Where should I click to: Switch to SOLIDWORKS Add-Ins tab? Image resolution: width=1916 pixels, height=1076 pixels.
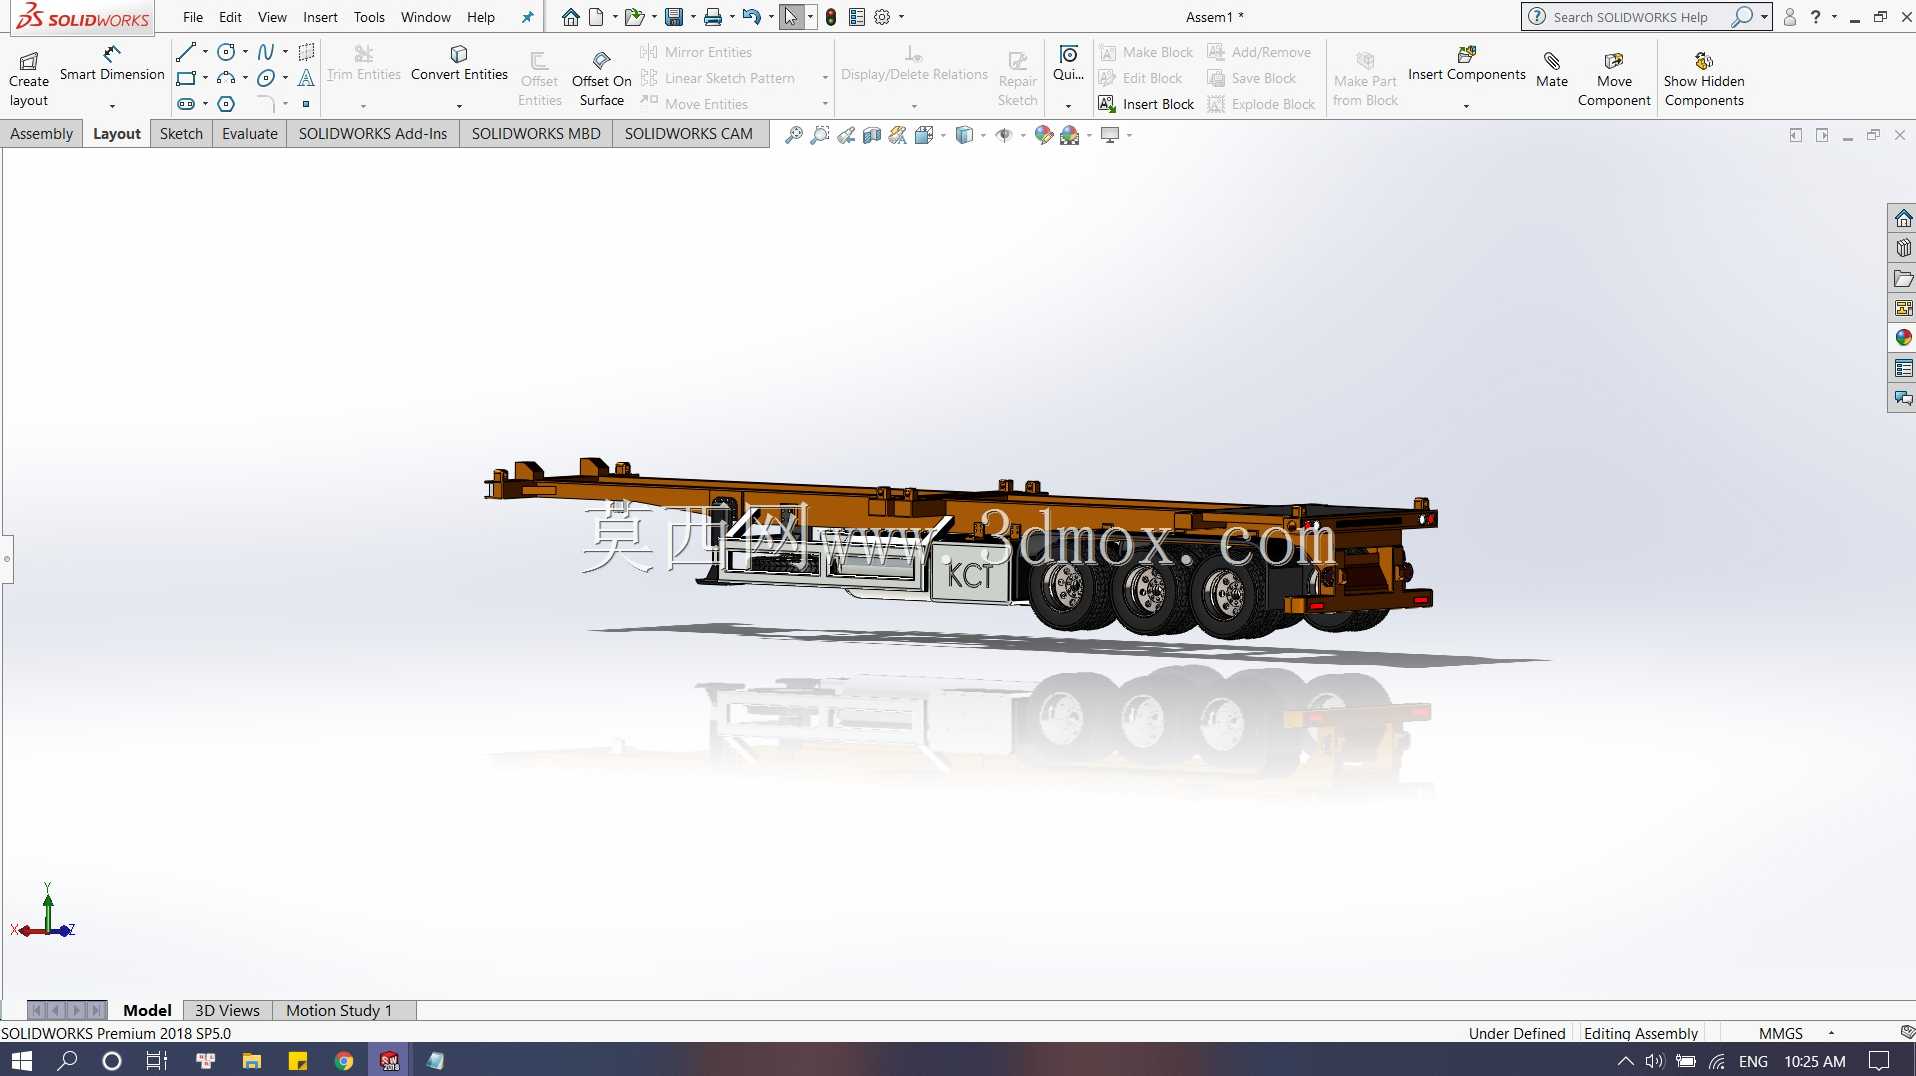coord(373,134)
